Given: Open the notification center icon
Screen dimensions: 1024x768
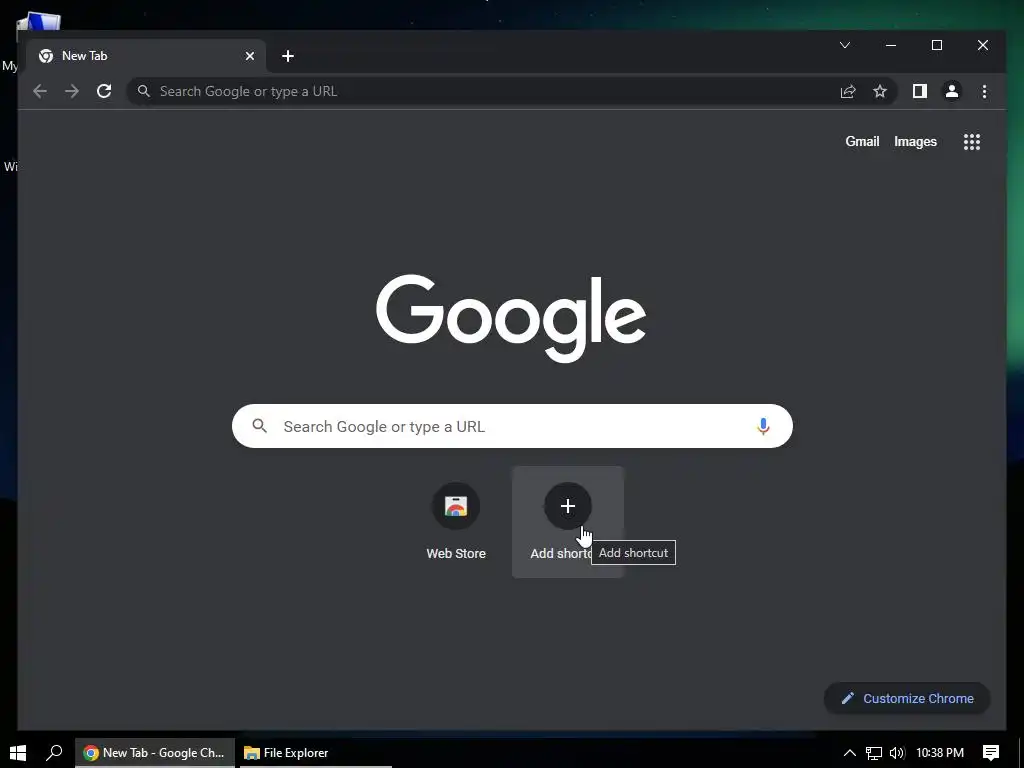Looking at the screenshot, I should pyautogui.click(x=991, y=753).
